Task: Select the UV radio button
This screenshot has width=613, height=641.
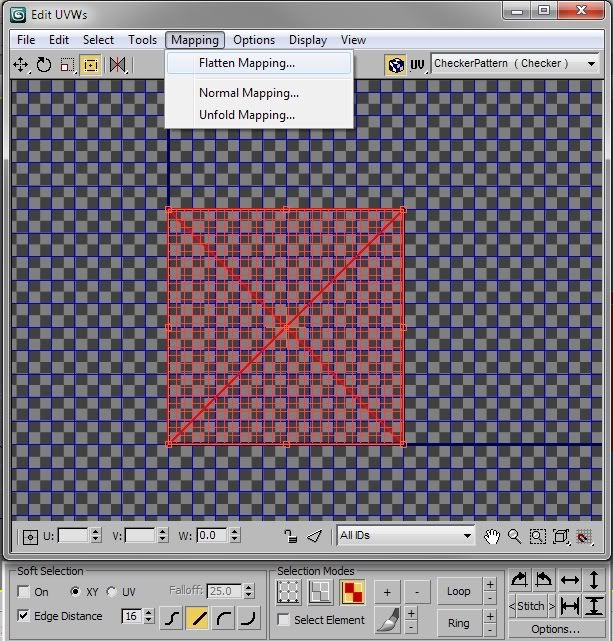Action: click(111, 592)
